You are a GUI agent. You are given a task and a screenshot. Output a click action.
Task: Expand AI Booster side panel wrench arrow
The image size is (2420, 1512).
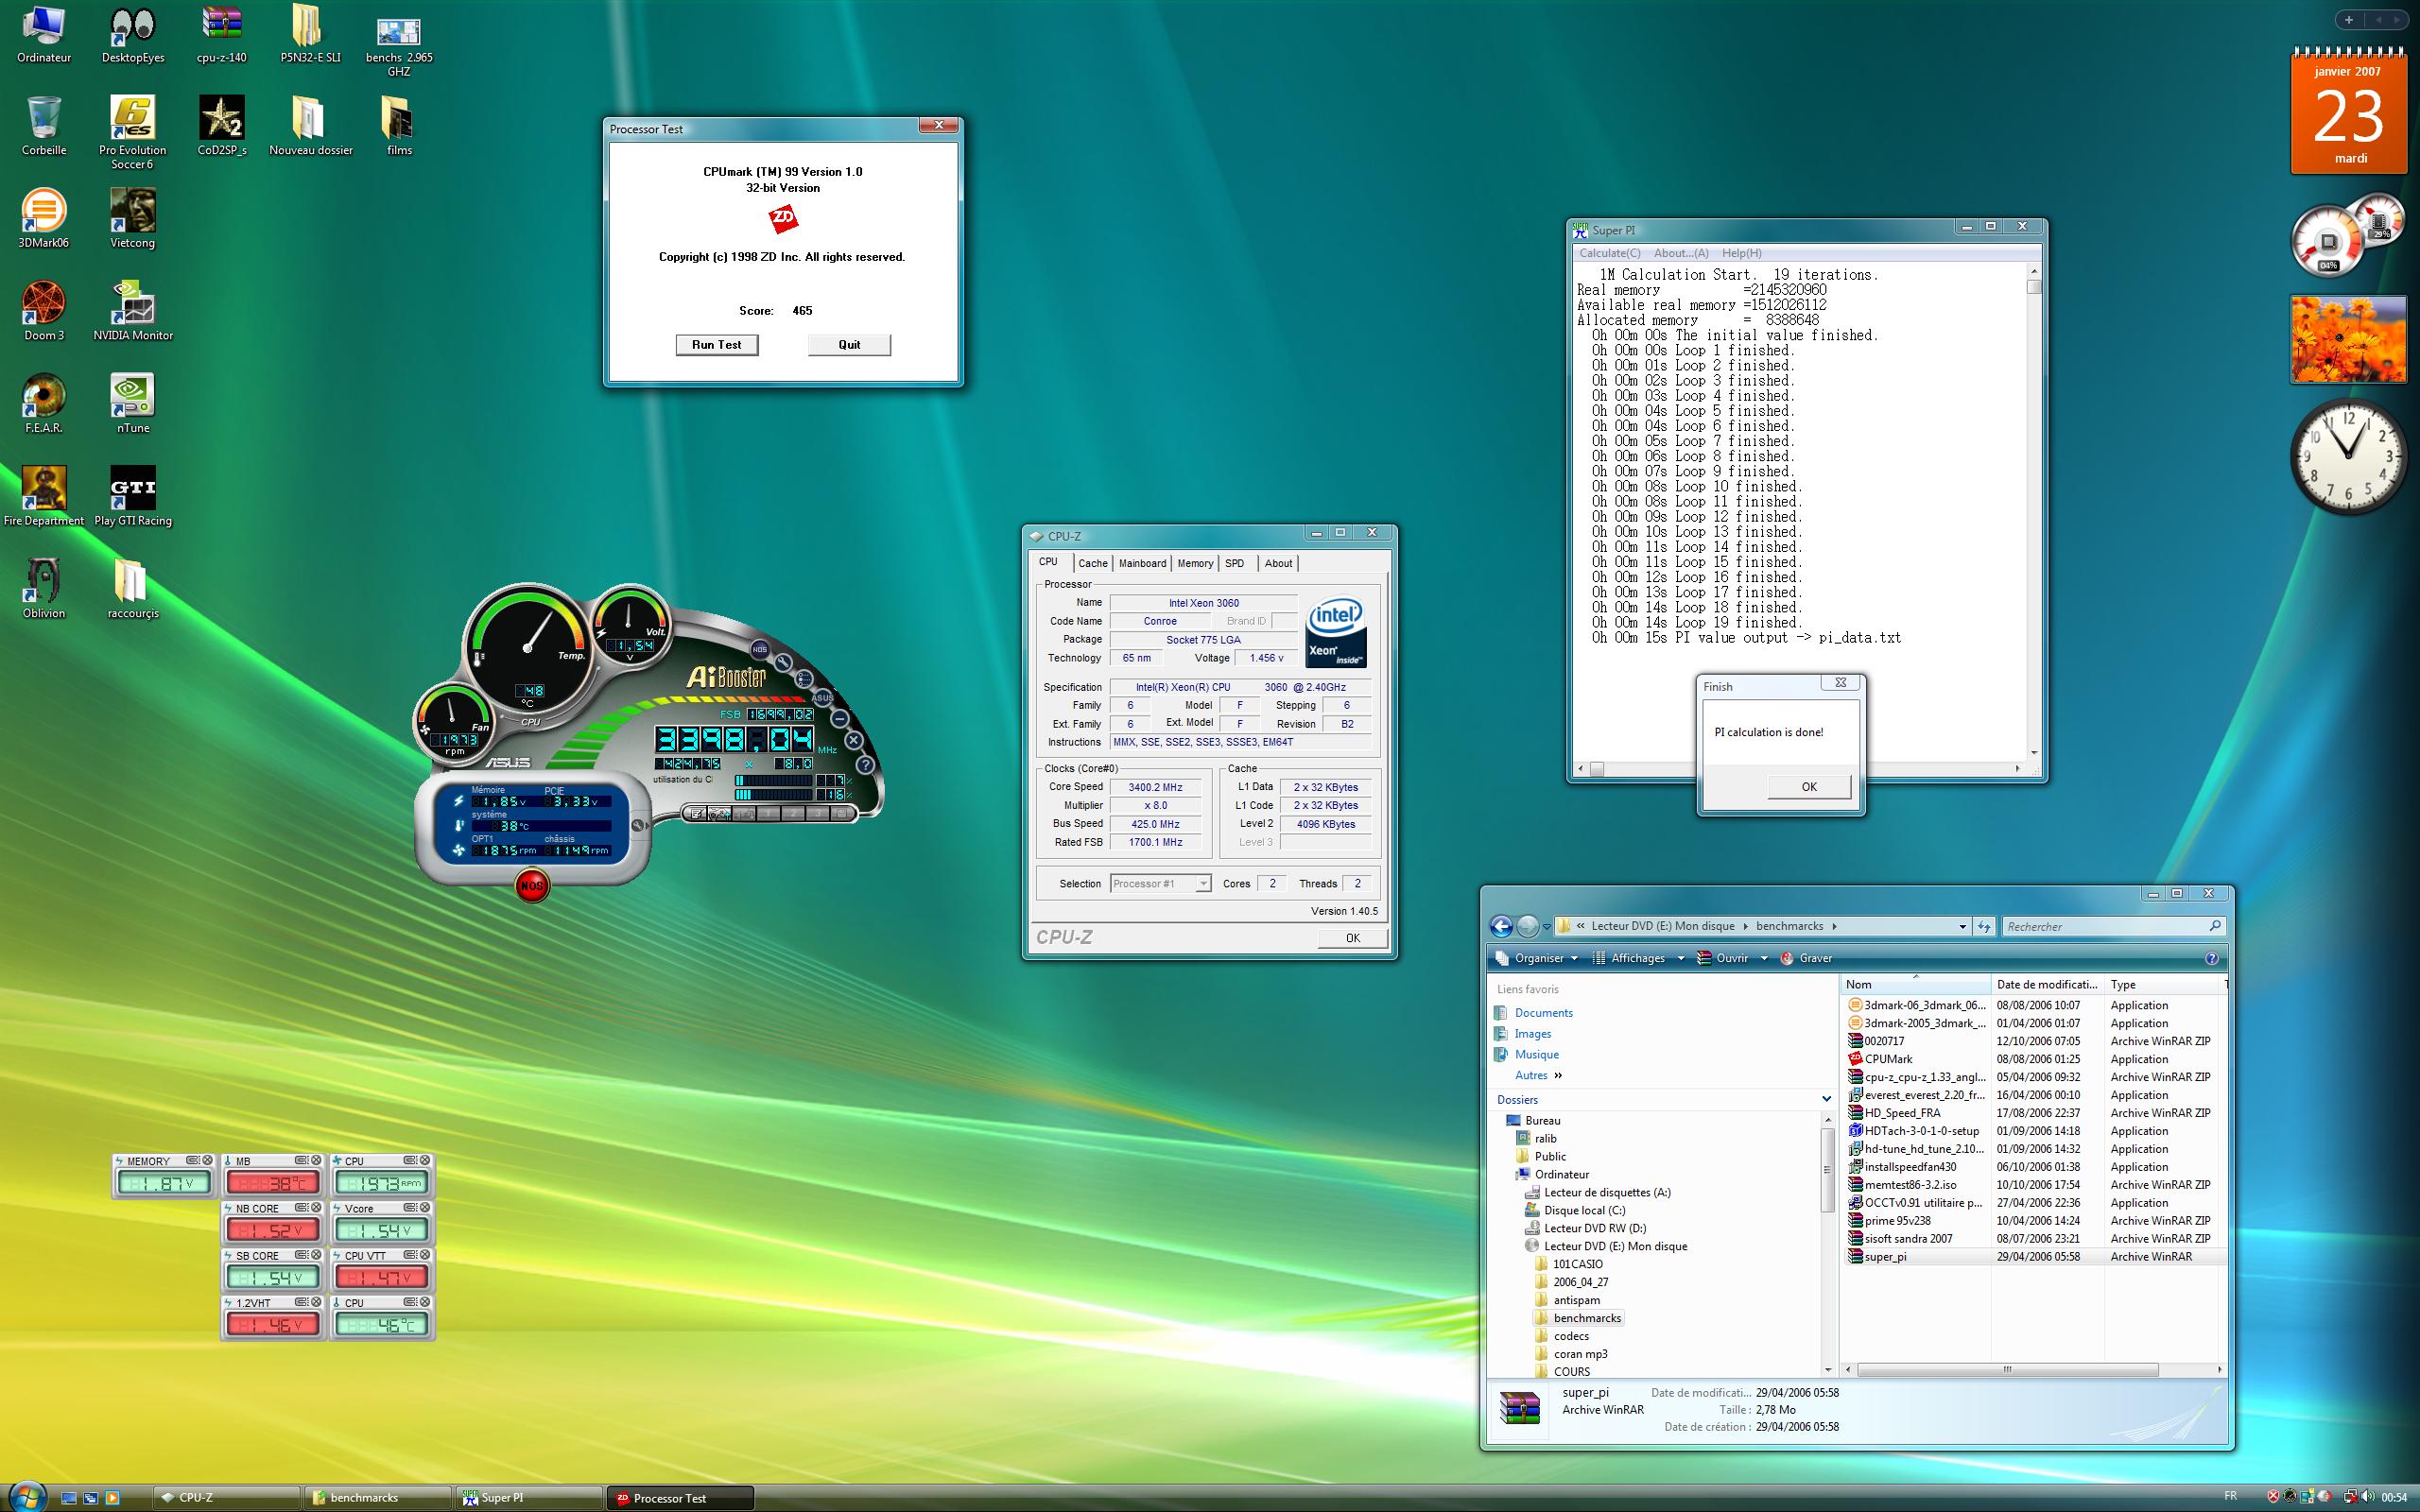pyautogui.click(x=638, y=825)
